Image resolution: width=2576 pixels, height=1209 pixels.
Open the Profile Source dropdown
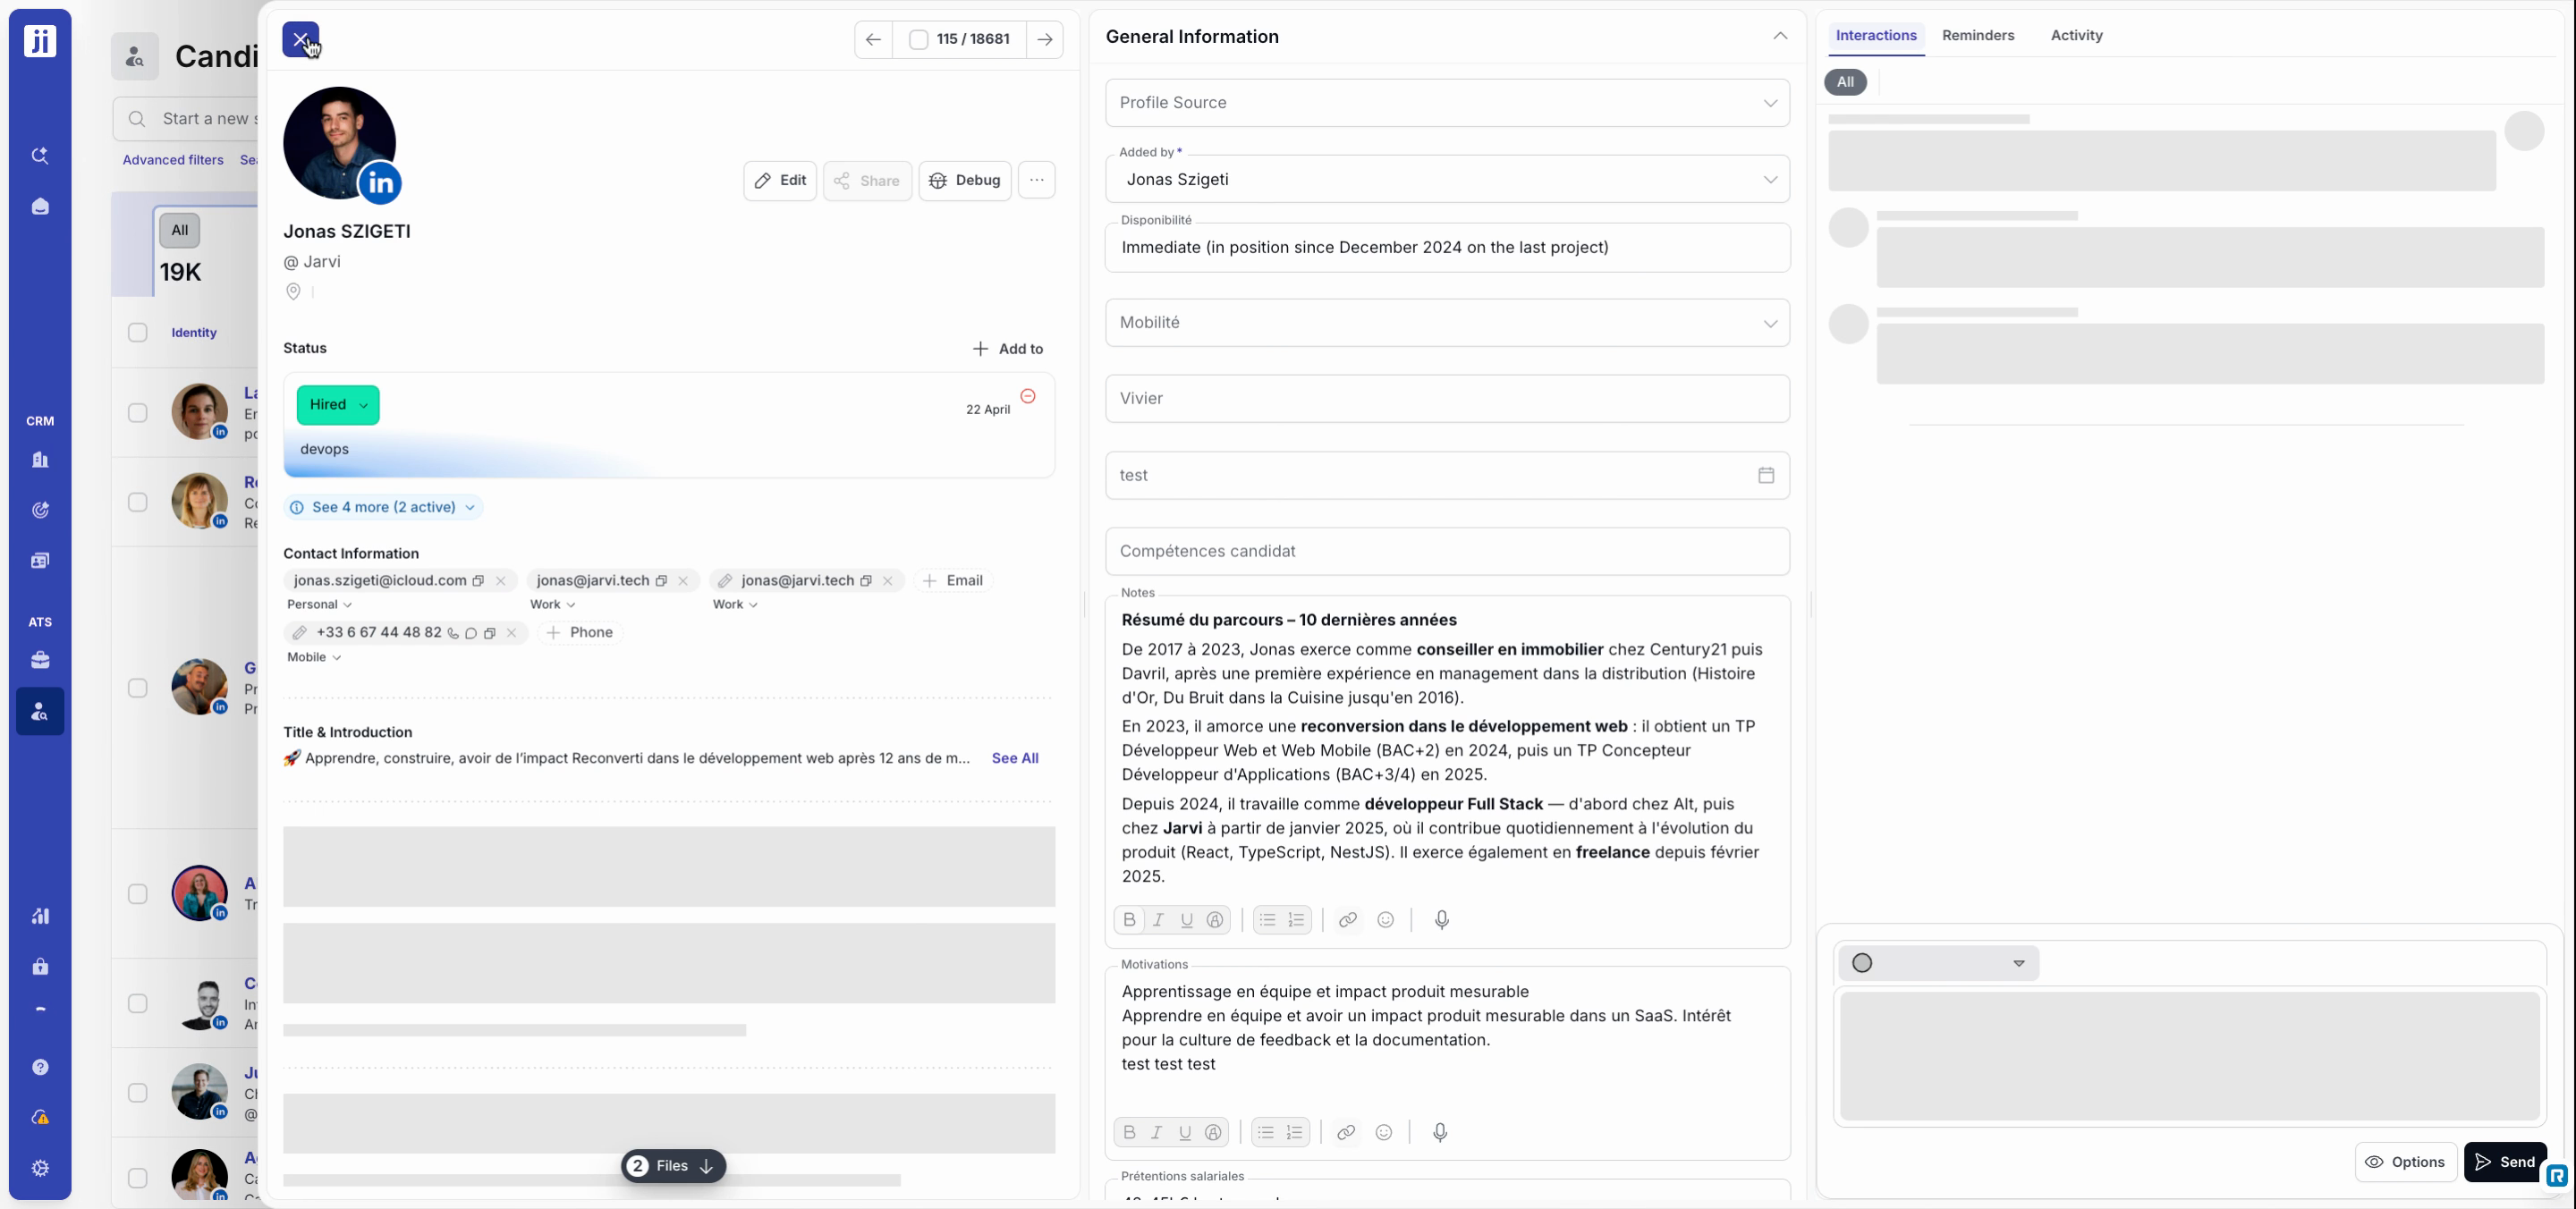tap(1447, 103)
